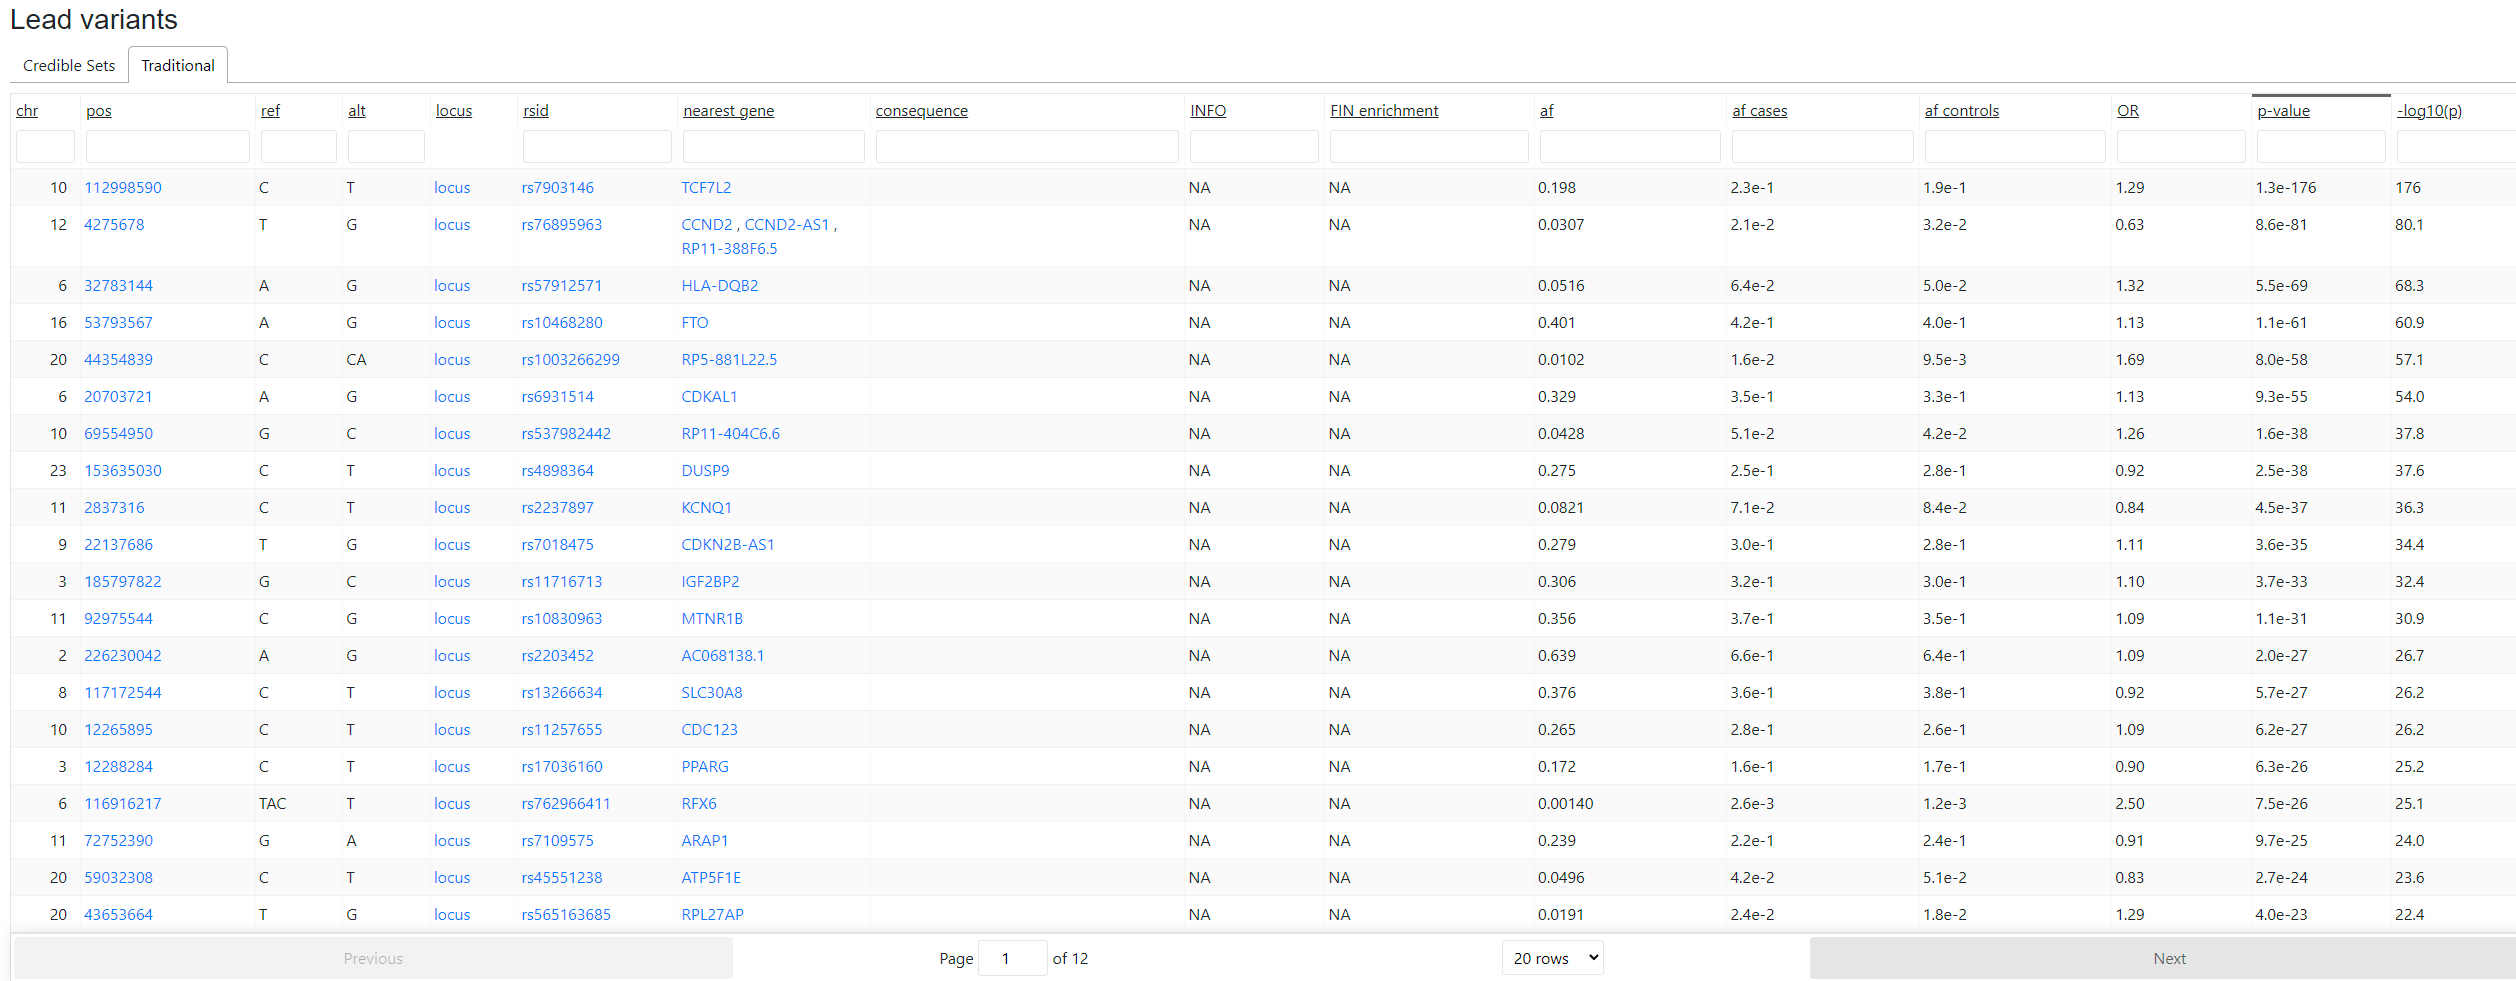Go to the Next page of results
The width and height of the screenshot is (2516, 981).
(2168, 958)
